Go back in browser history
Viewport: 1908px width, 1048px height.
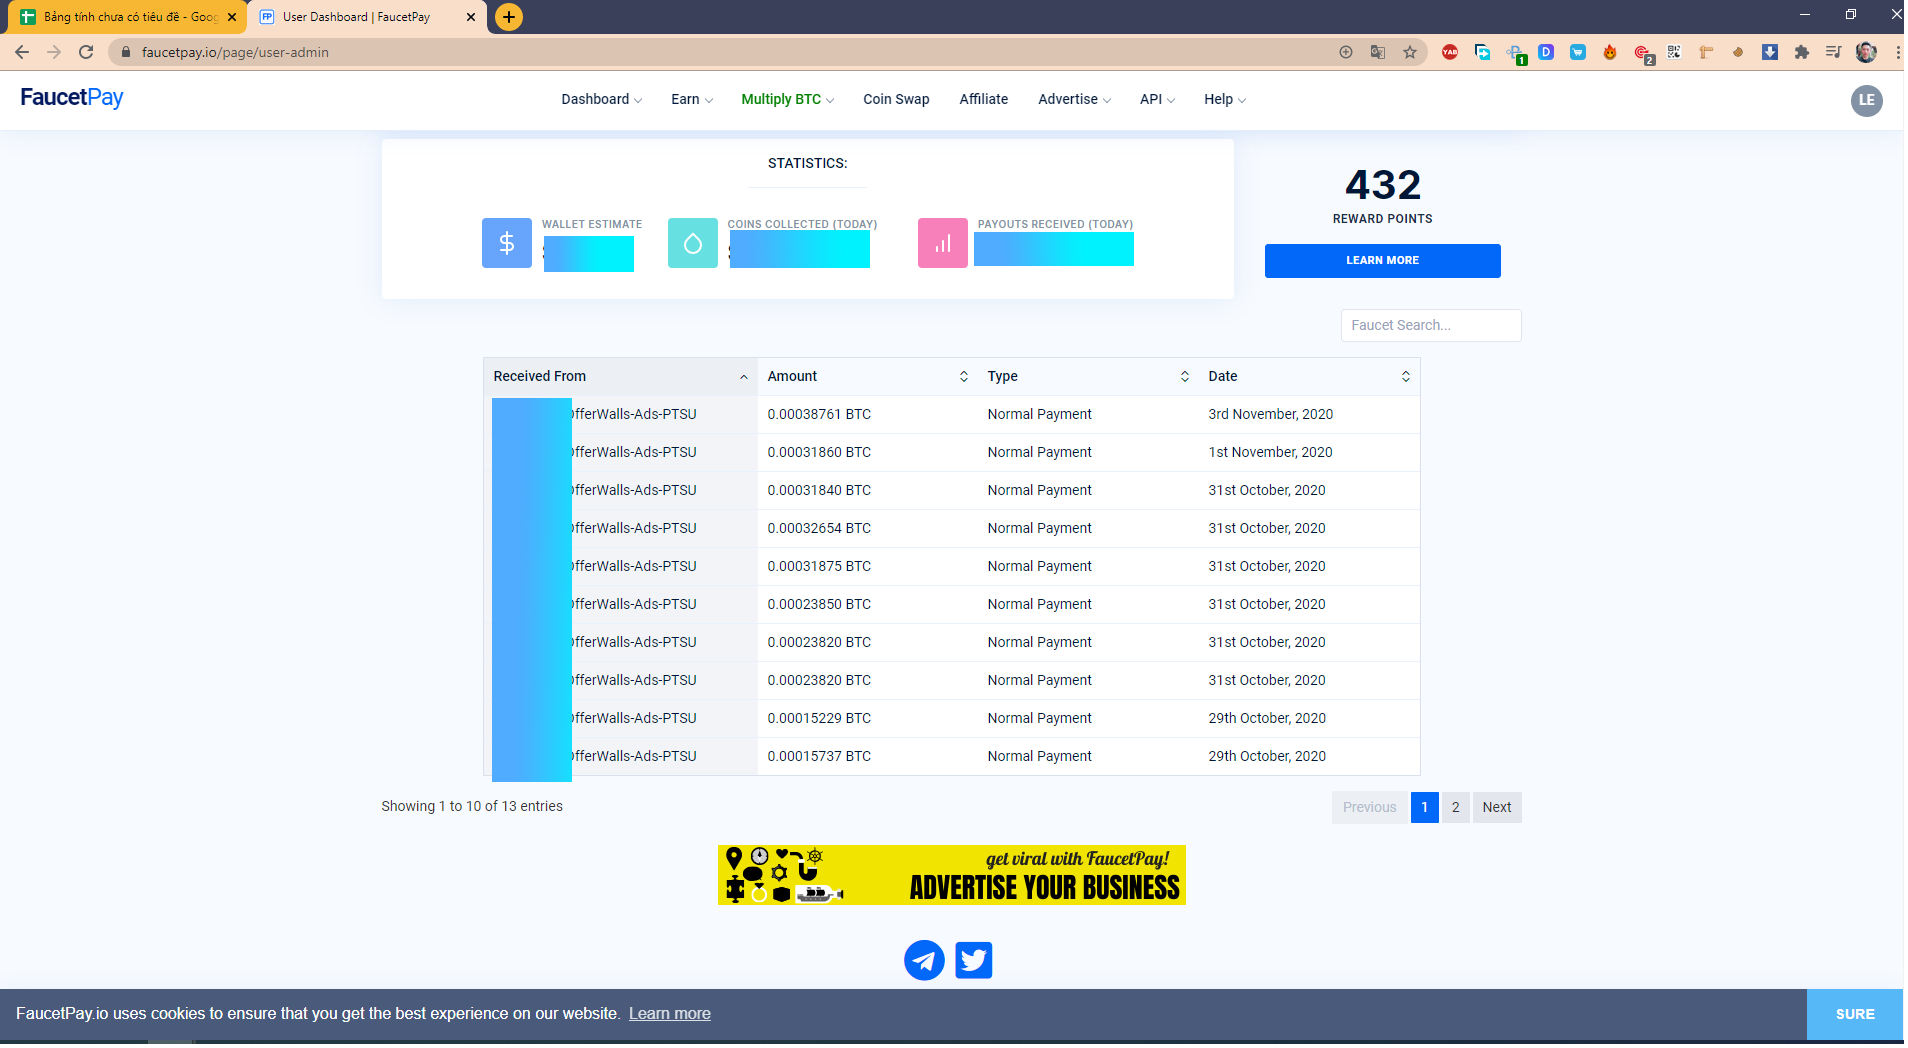(x=22, y=52)
